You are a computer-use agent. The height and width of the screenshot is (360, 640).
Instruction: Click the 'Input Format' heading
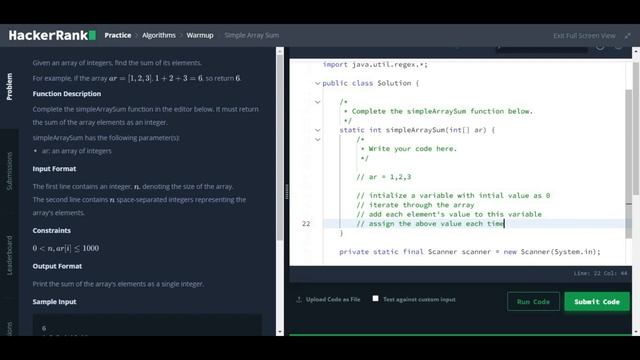click(x=54, y=169)
